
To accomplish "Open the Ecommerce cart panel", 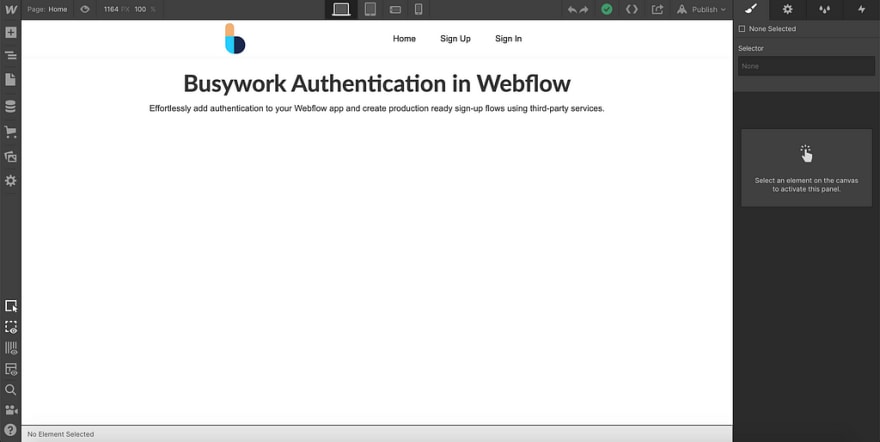I will click(11, 132).
